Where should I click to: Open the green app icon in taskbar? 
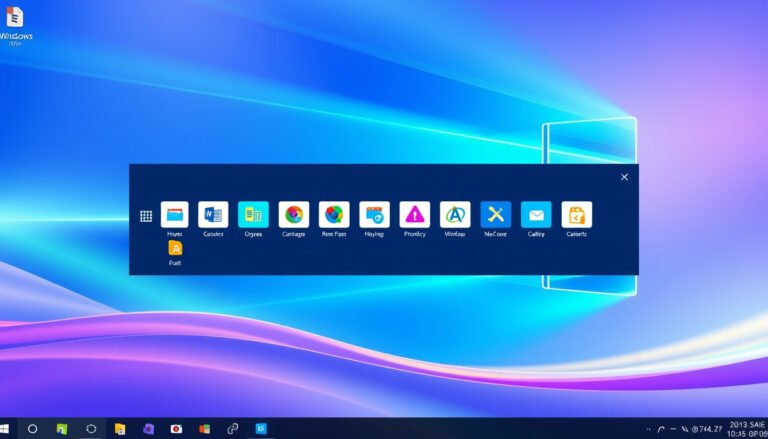coord(62,429)
